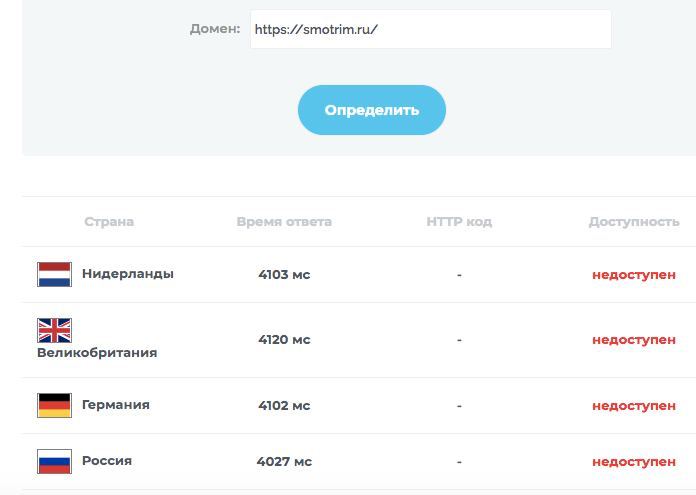Select the Нидерланды country name
Image resolution: width=696 pixels, height=495 pixels.
(x=128, y=274)
